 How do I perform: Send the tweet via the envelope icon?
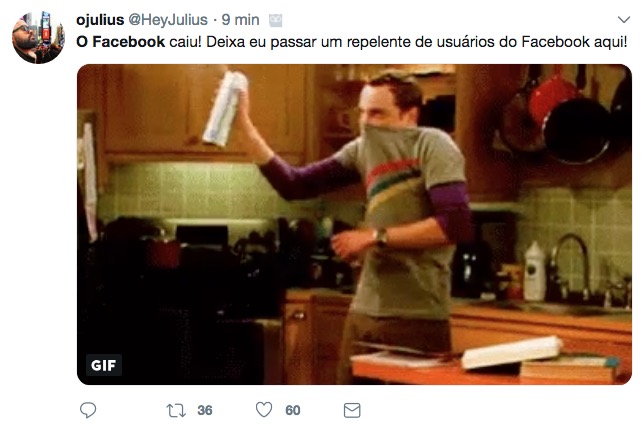(352, 410)
